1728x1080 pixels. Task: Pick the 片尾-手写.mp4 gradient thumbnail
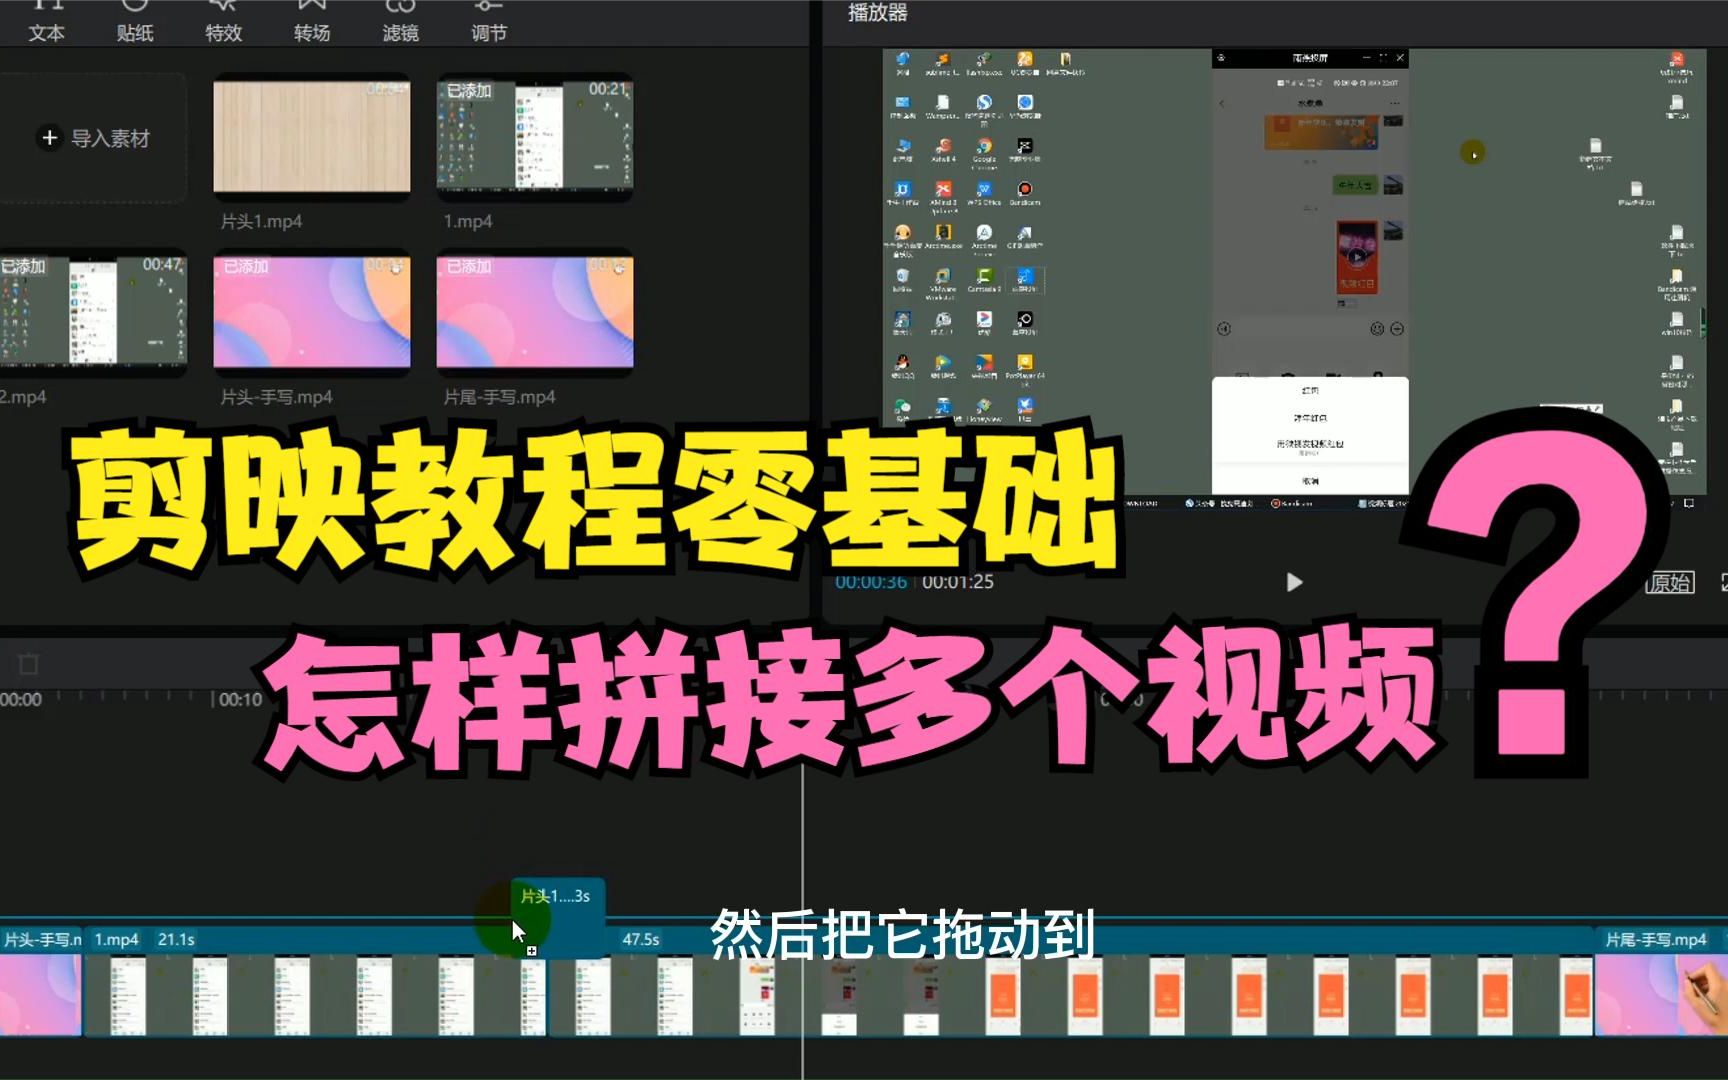click(x=535, y=312)
